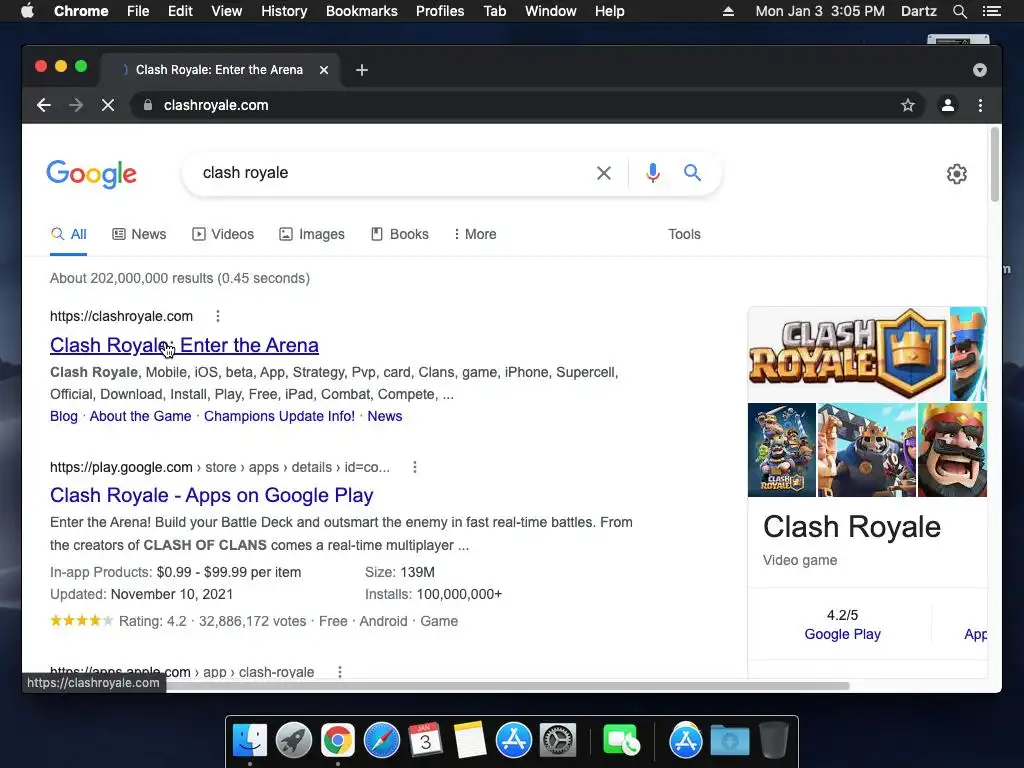The width and height of the screenshot is (1024, 768).
Task: Click the vertical page scrollbar
Action: (995, 165)
